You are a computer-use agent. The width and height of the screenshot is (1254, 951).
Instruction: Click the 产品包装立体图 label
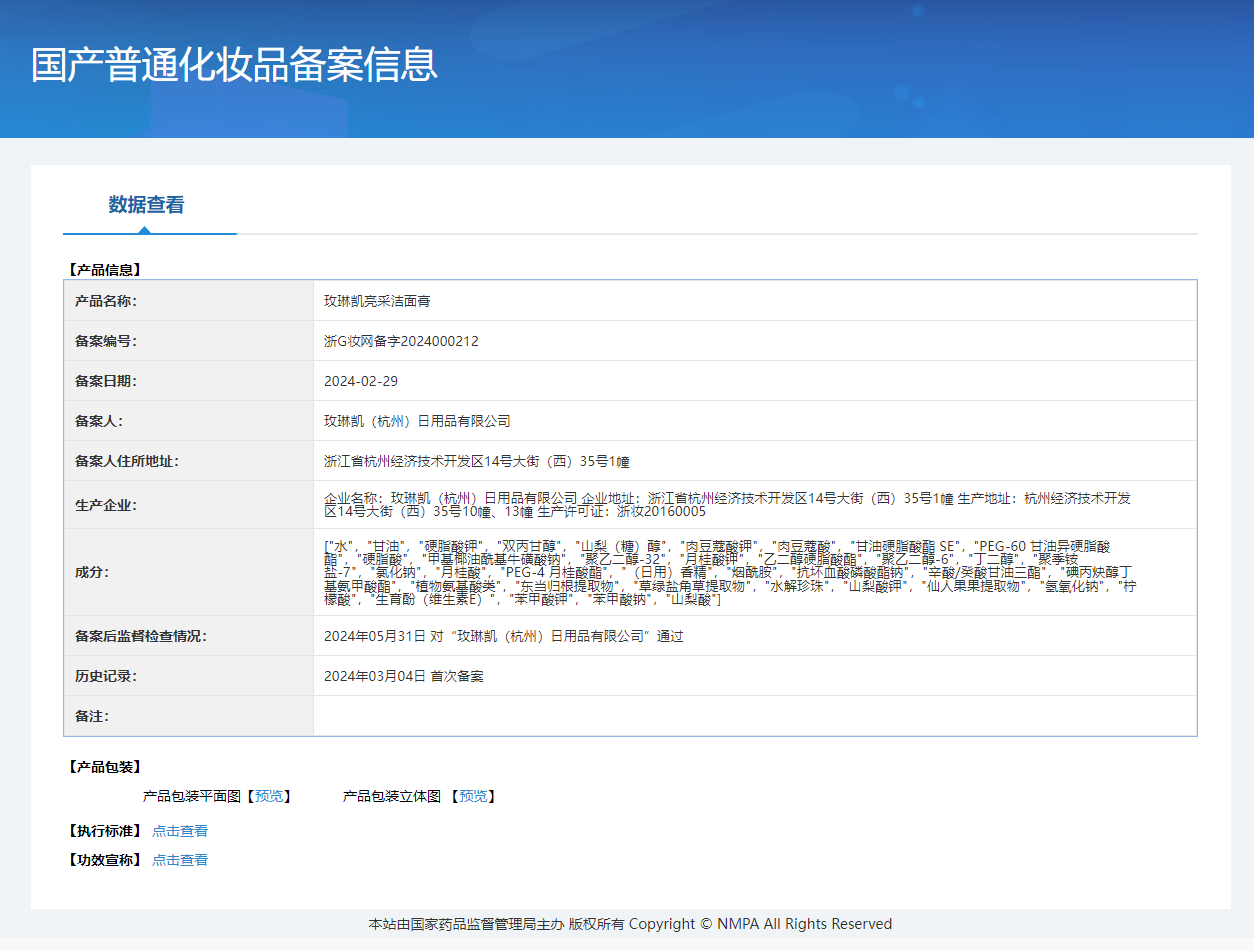click(392, 796)
